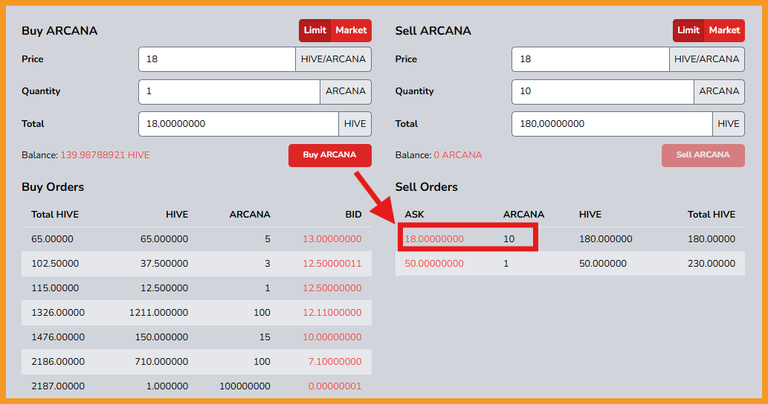Click the red Buy ARCANA button
Screen dimensions: 768x404
pos(330,155)
